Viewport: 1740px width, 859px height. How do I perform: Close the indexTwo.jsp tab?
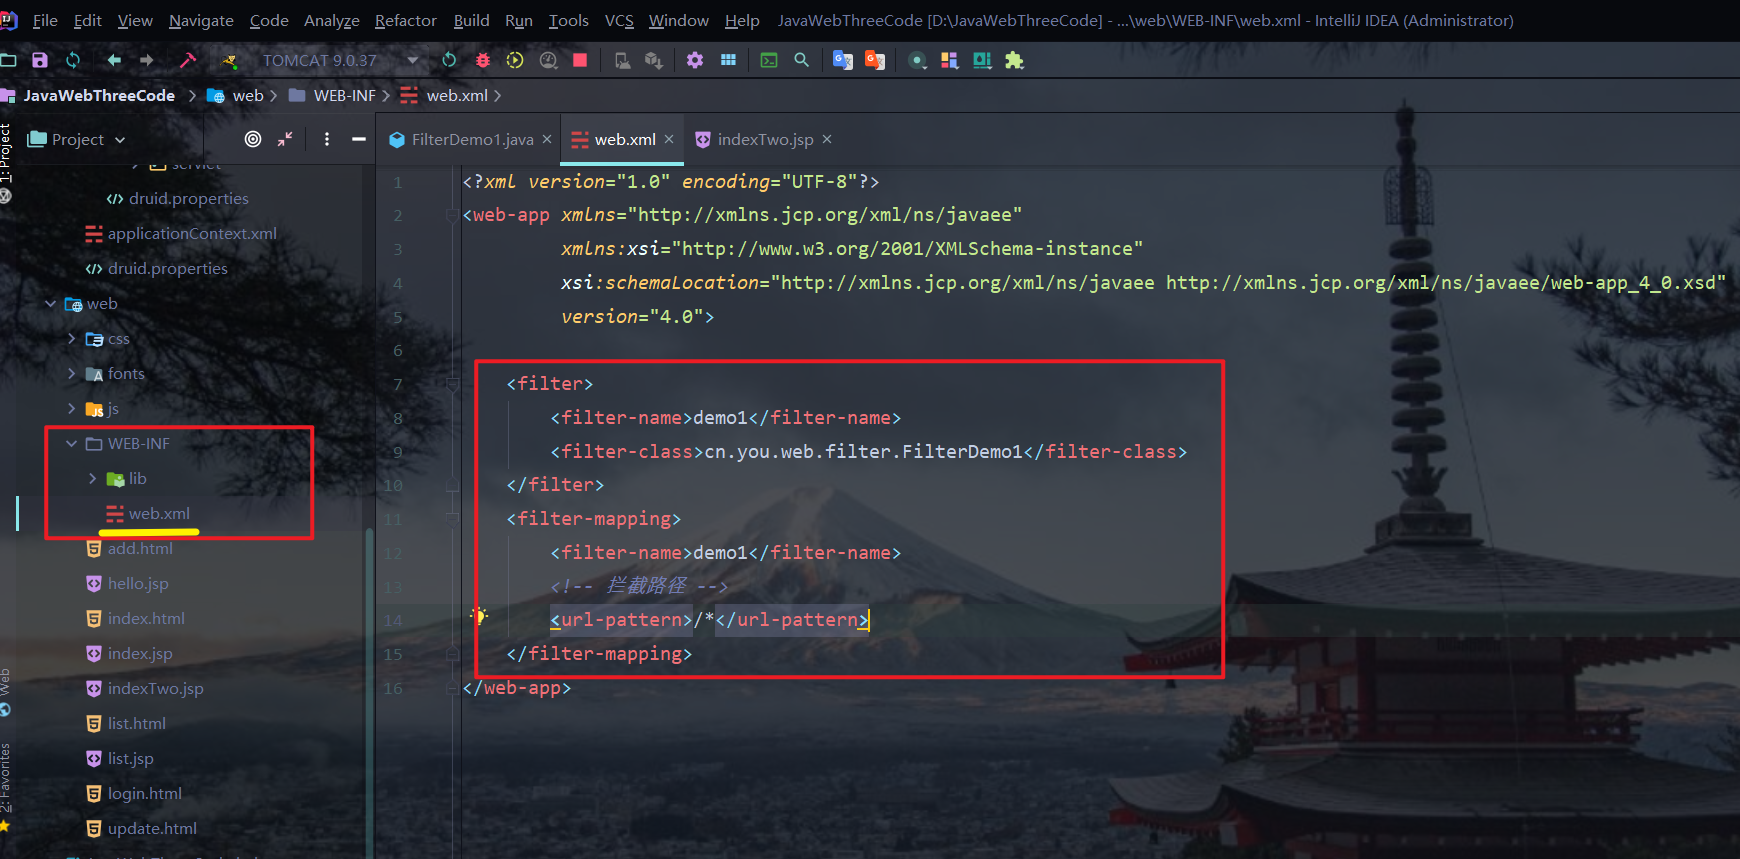pyautogui.click(x=827, y=139)
